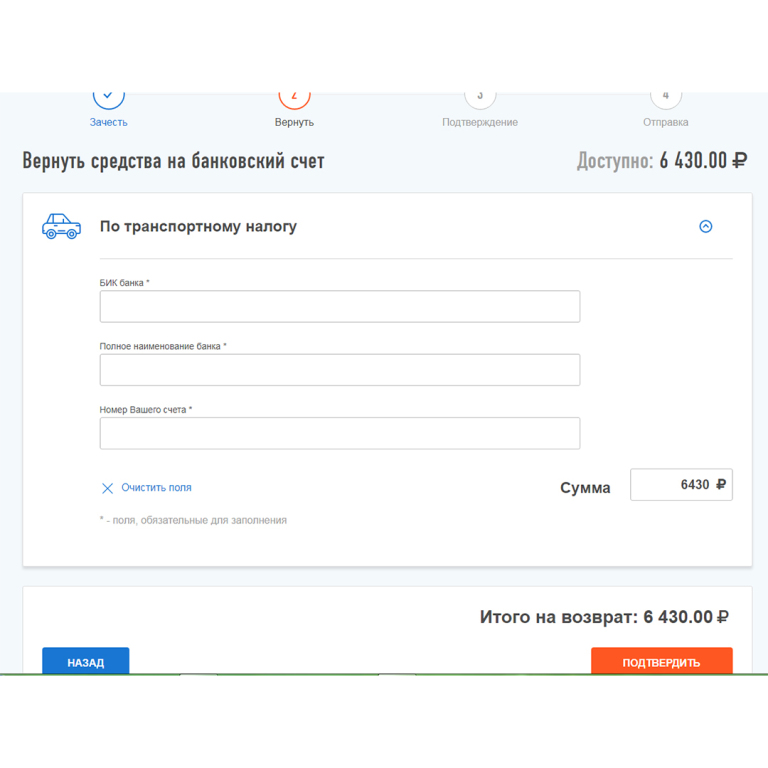
Task: Select the Вернуть step label
Action: (294, 122)
